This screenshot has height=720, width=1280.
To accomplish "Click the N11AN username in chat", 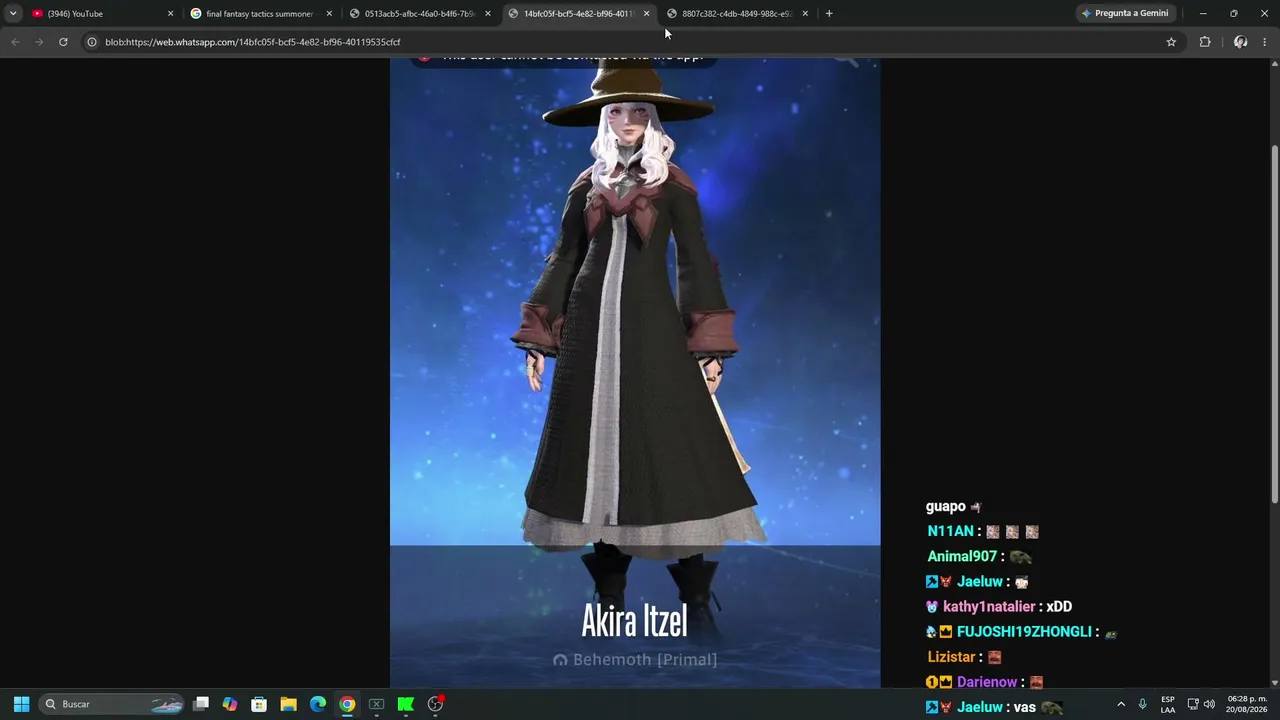I will tap(950, 532).
